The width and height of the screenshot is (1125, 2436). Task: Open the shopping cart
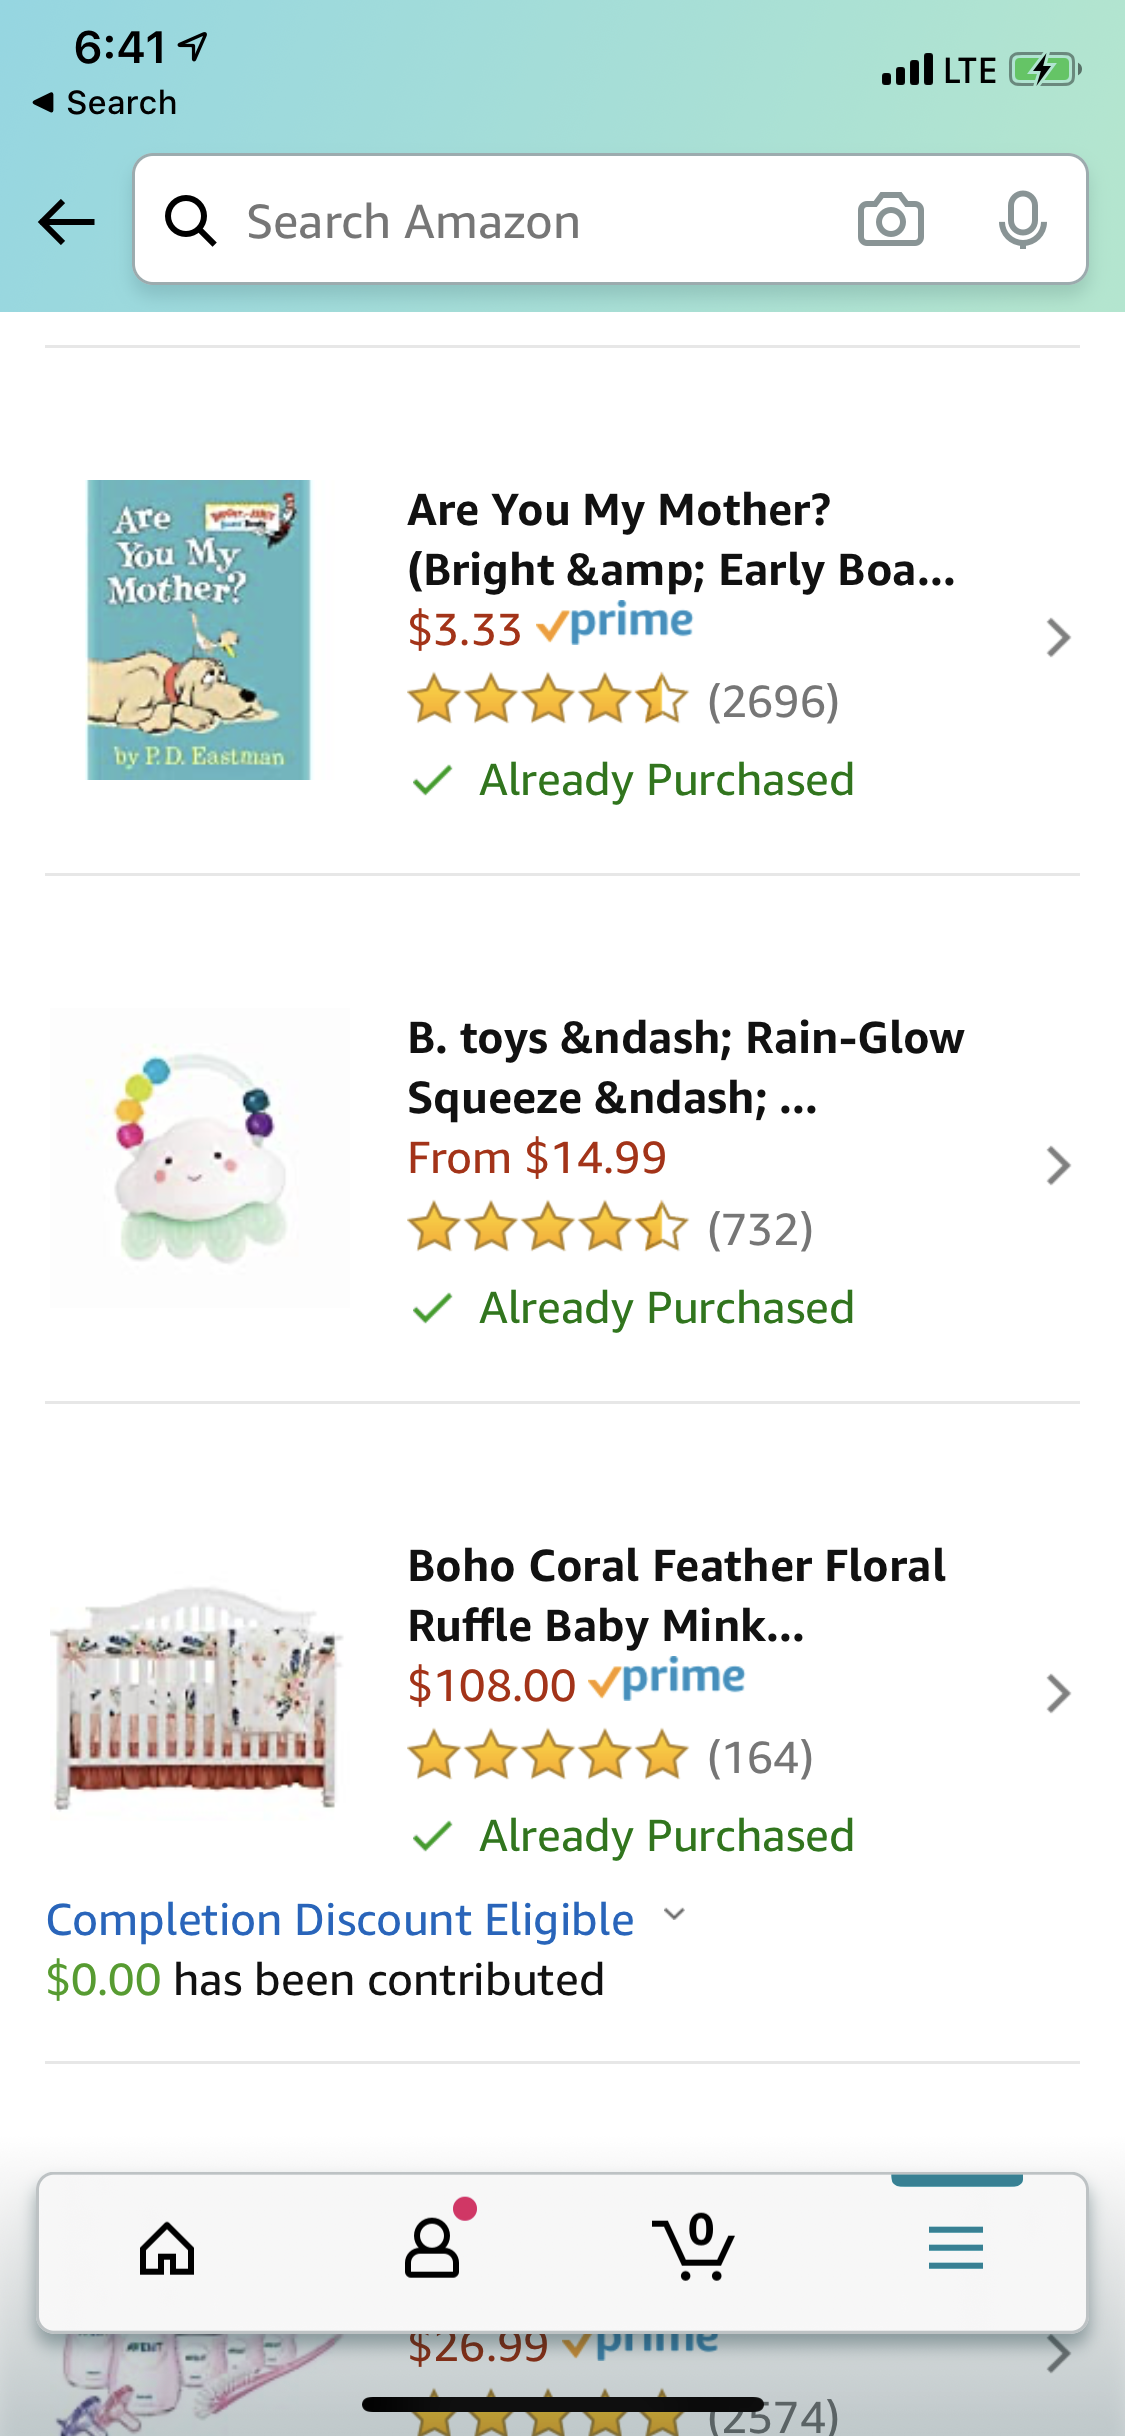[694, 2249]
